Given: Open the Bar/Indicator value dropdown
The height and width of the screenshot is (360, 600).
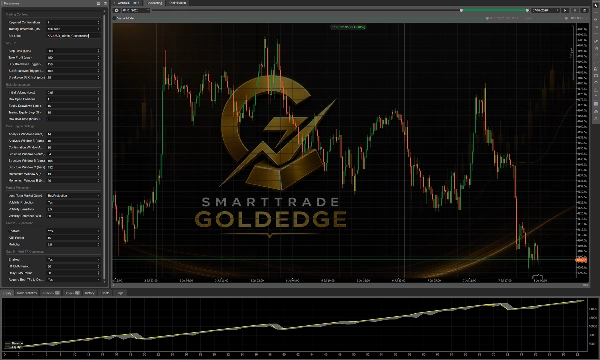Looking at the screenshot, I should point(73,195).
